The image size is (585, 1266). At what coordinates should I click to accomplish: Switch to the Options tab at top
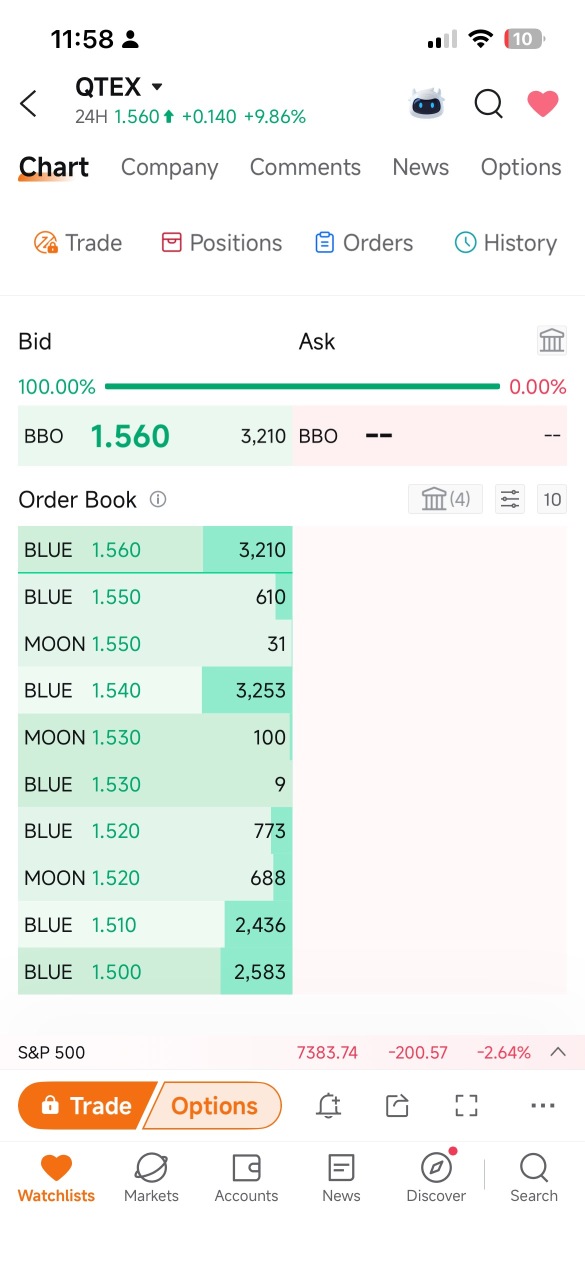click(521, 167)
